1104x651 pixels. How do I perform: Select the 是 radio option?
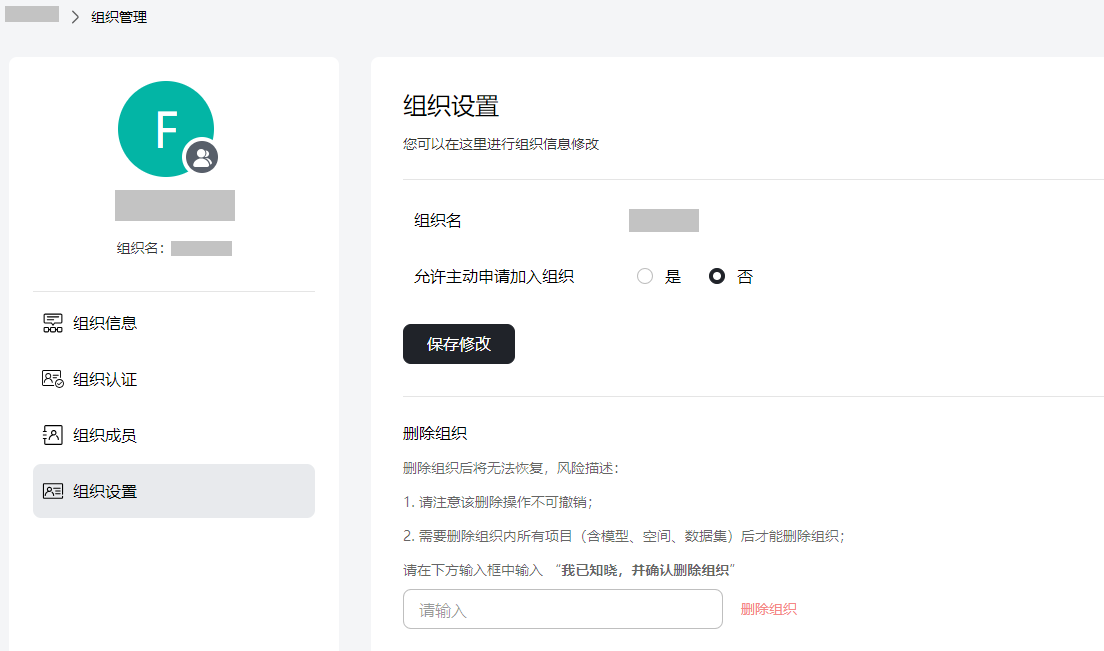(x=644, y=276)
